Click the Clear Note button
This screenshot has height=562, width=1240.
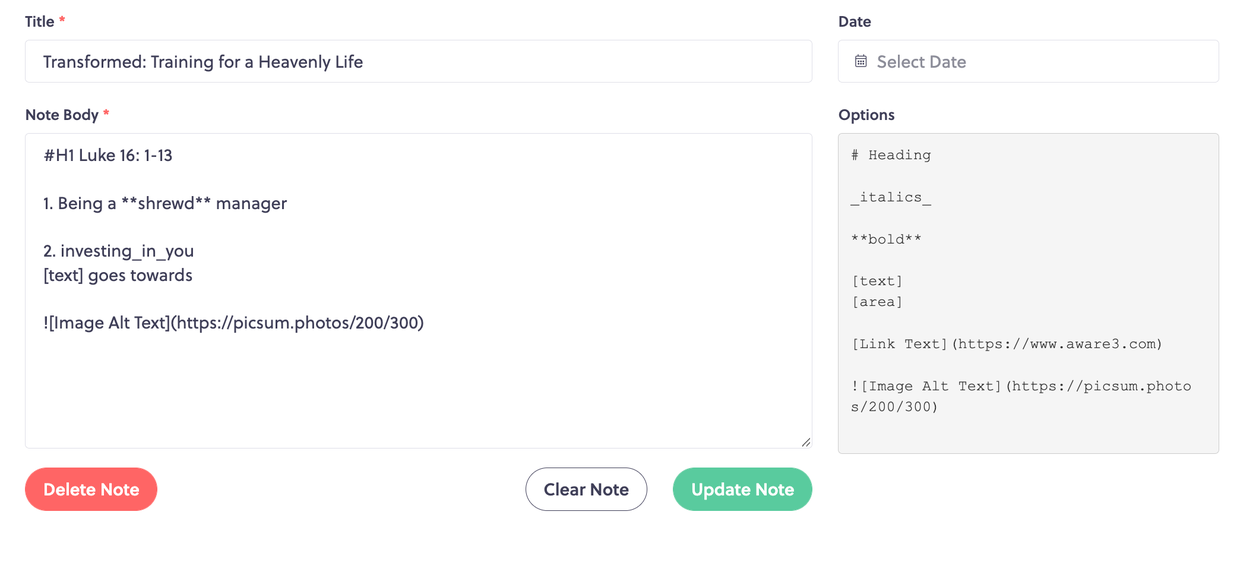click(586, 489)
